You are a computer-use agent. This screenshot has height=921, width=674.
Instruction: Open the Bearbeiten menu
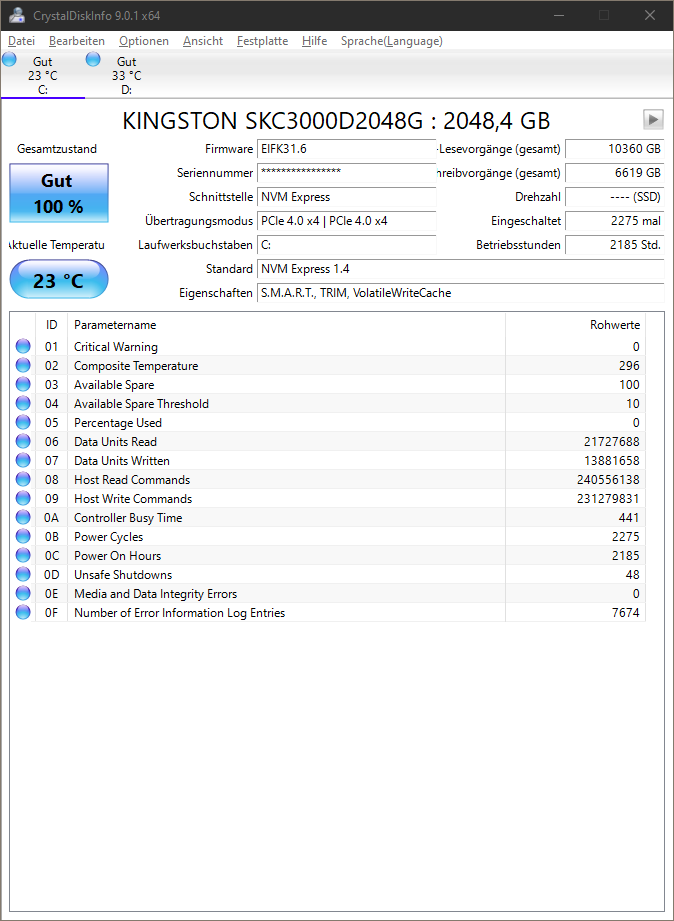click(77, 41)
